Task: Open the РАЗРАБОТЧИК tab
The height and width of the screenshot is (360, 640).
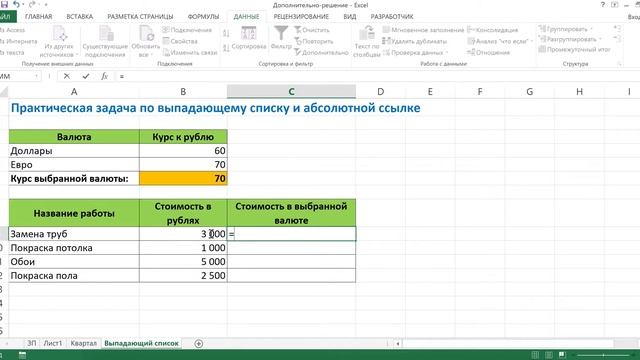Action: point(392,16)
